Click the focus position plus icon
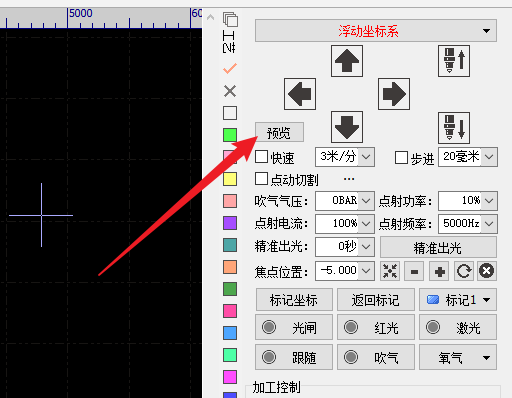Image resolution: width=512 pixels, height=398 pixels. 439,271
